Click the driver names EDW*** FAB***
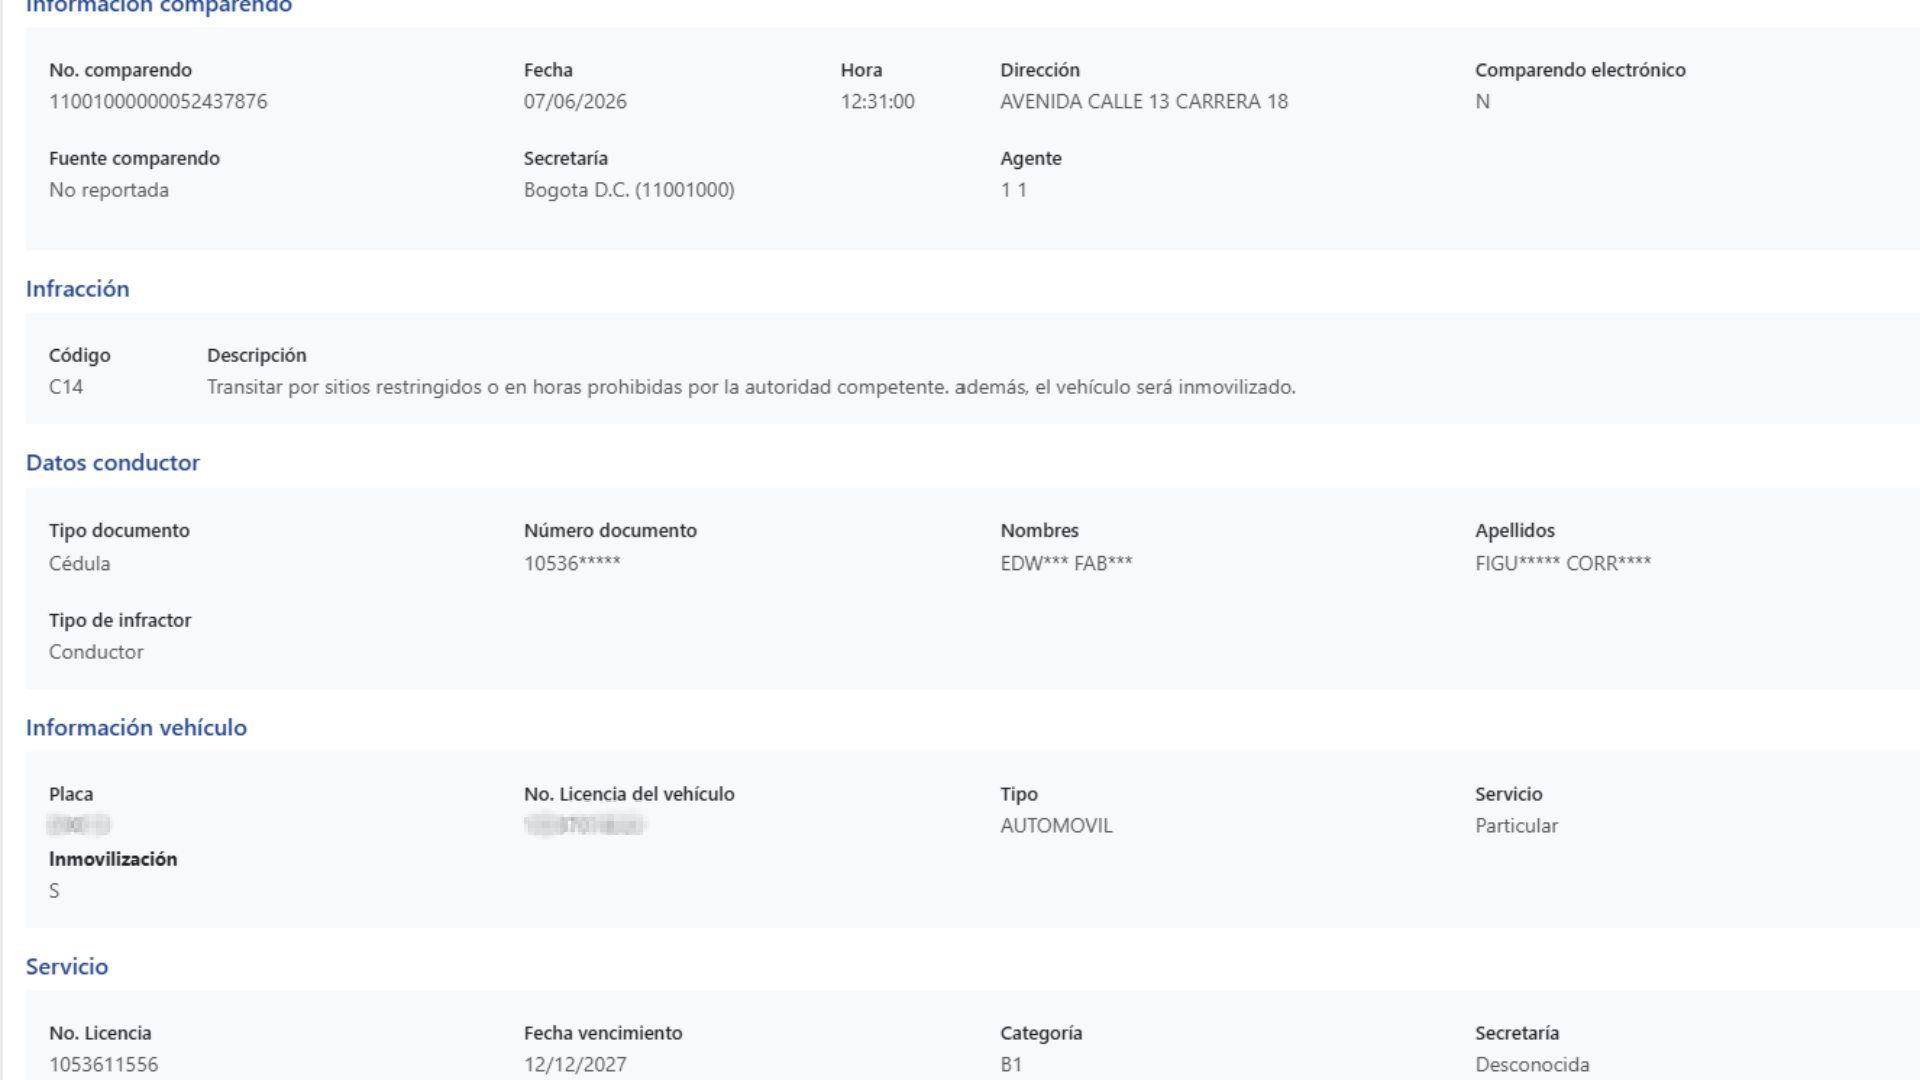Screen dimensions: 1920x1080 click(x=1066, y=563)
